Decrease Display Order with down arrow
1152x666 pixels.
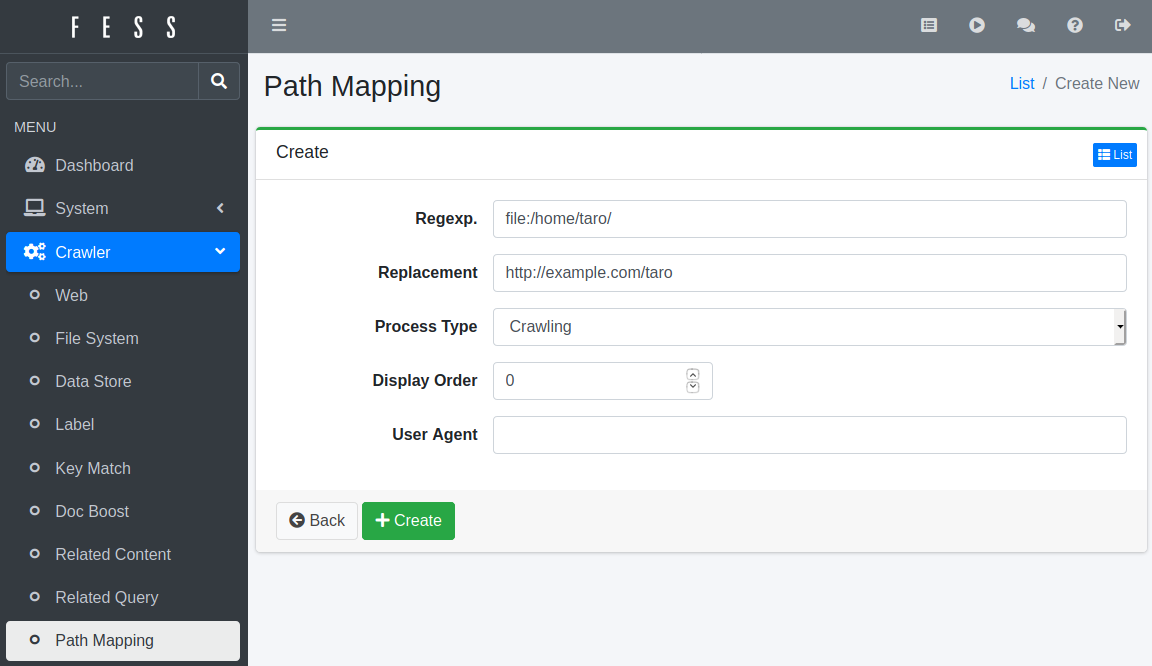pos(693,387)
